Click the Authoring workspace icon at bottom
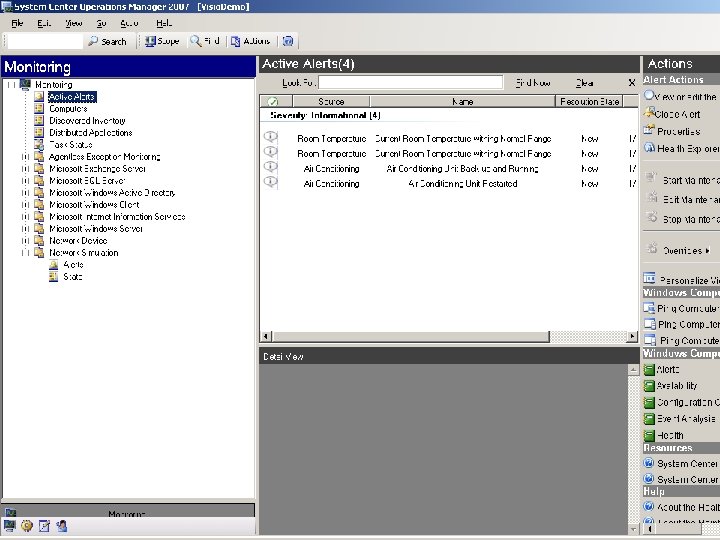Viewport: 720px width, 540px height. (x=27, y=526)
